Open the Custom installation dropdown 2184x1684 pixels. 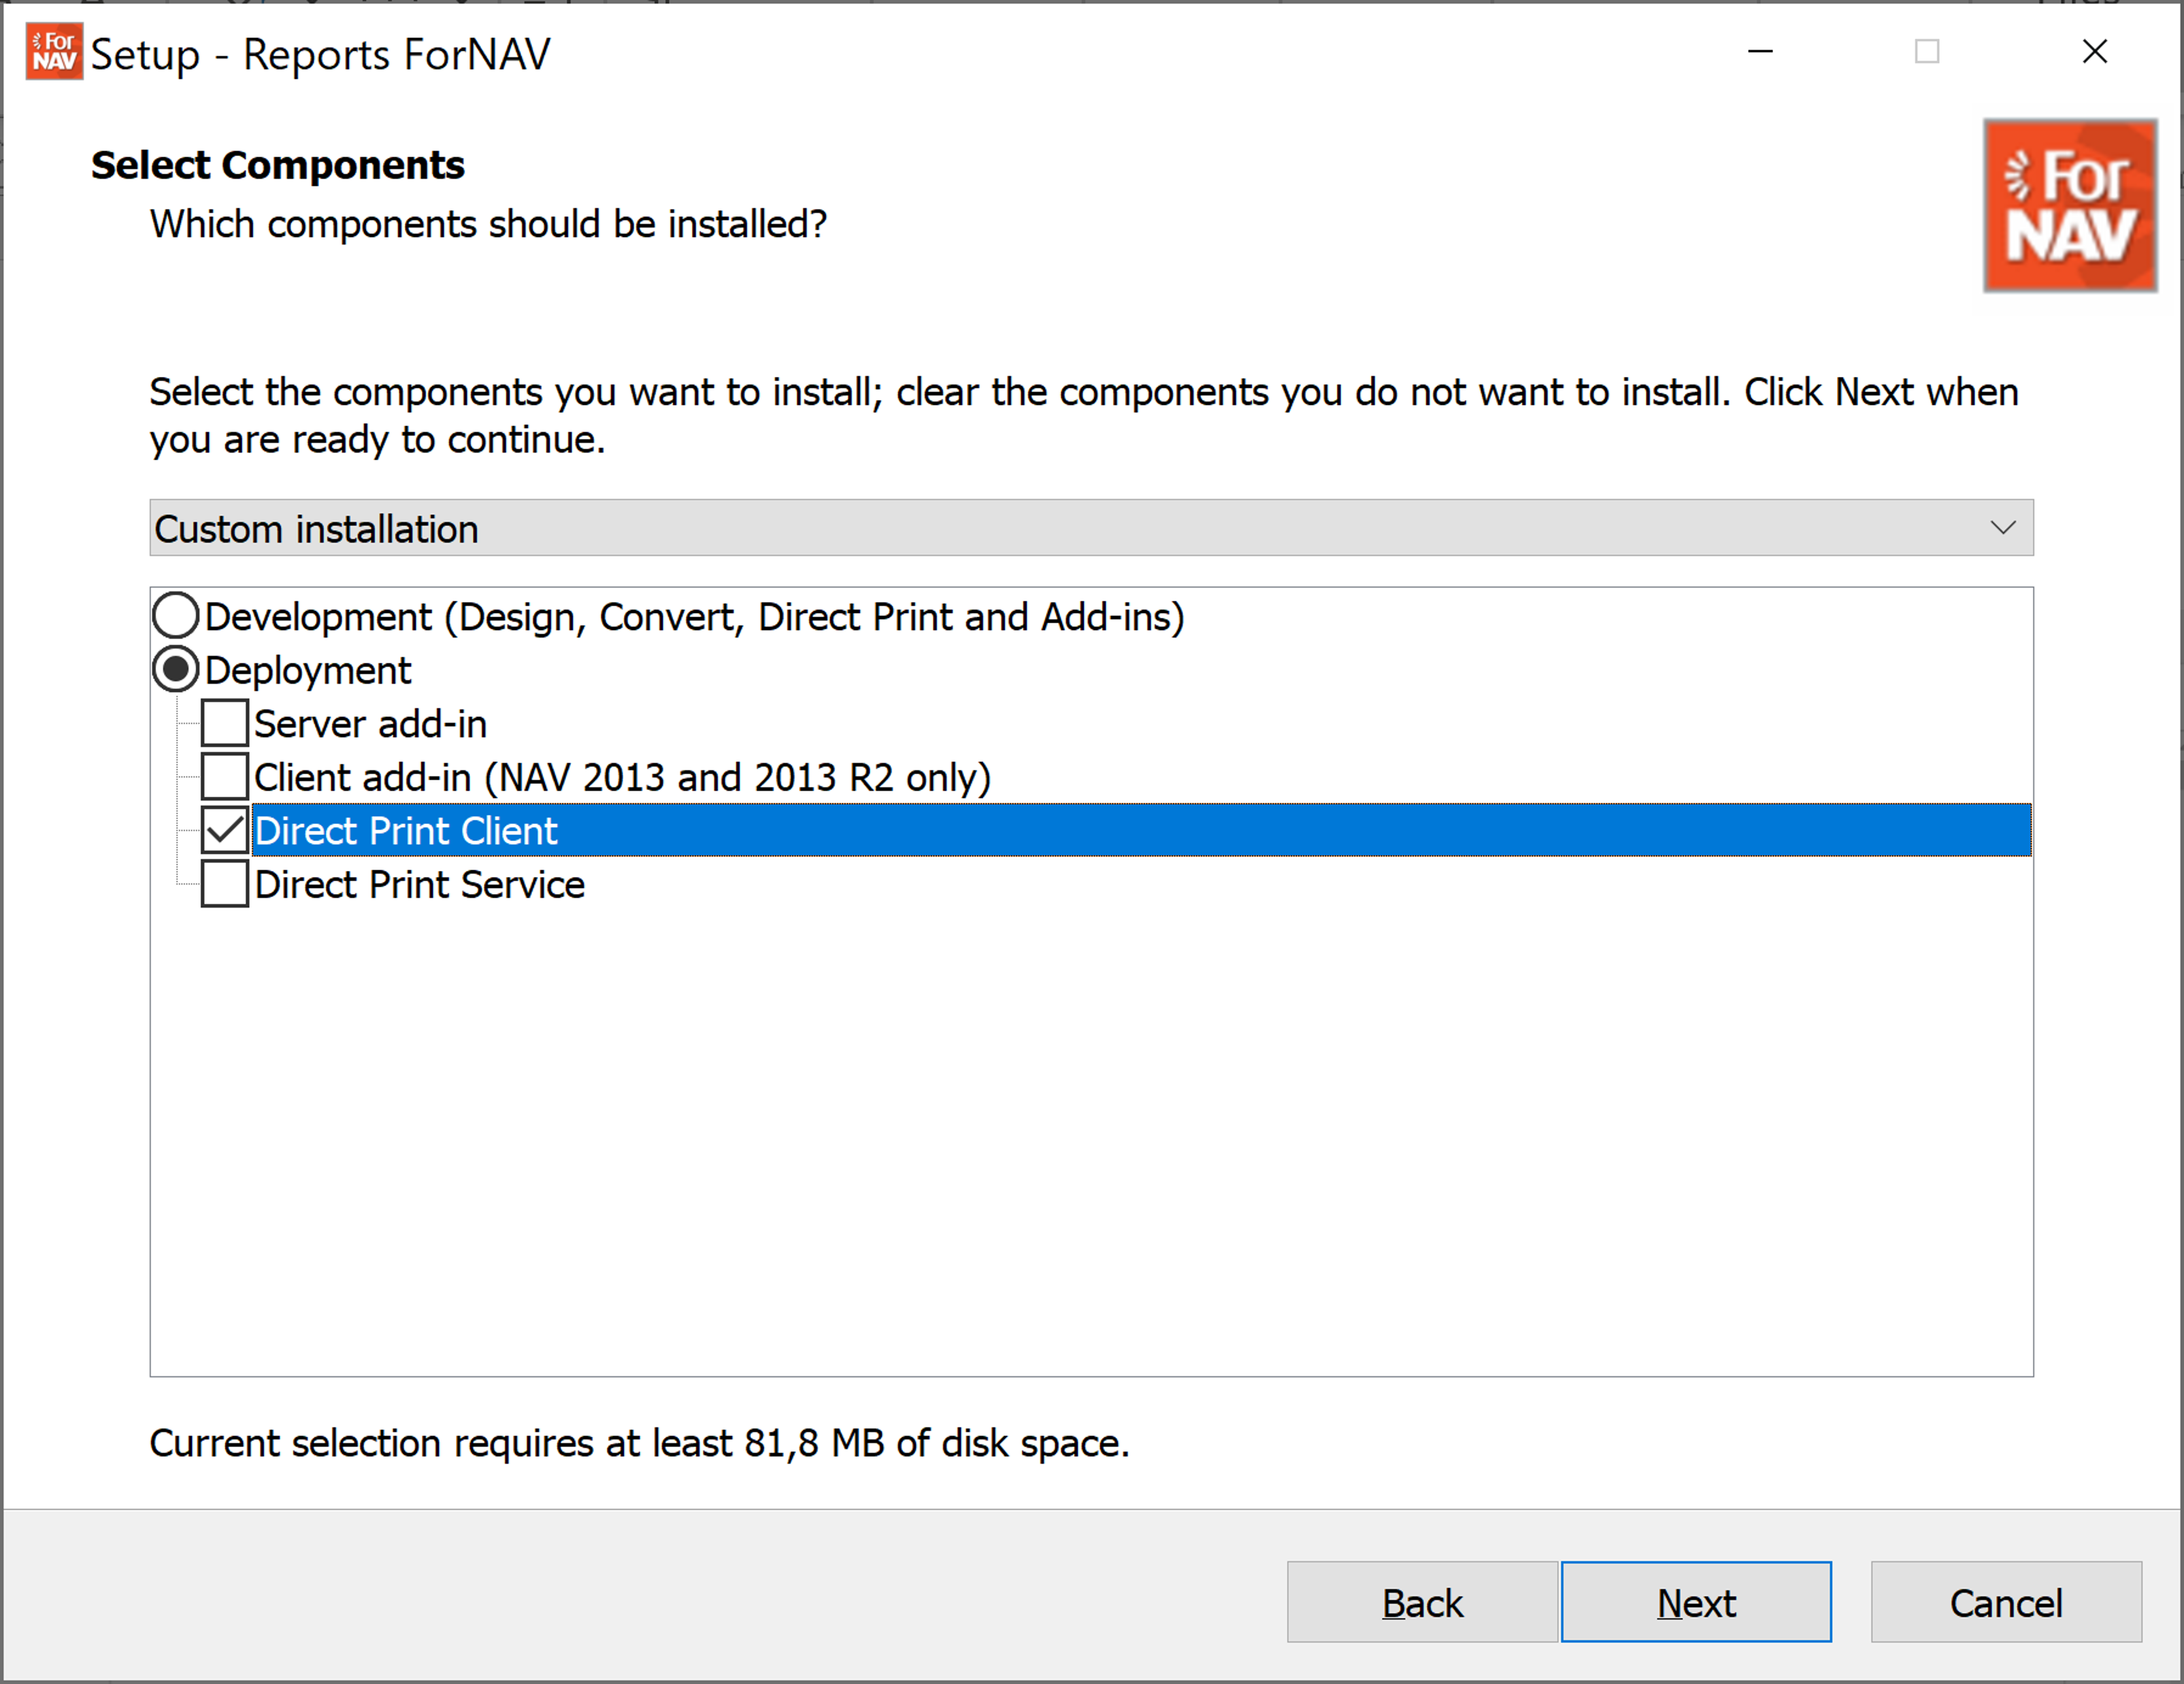(1091, 528)
